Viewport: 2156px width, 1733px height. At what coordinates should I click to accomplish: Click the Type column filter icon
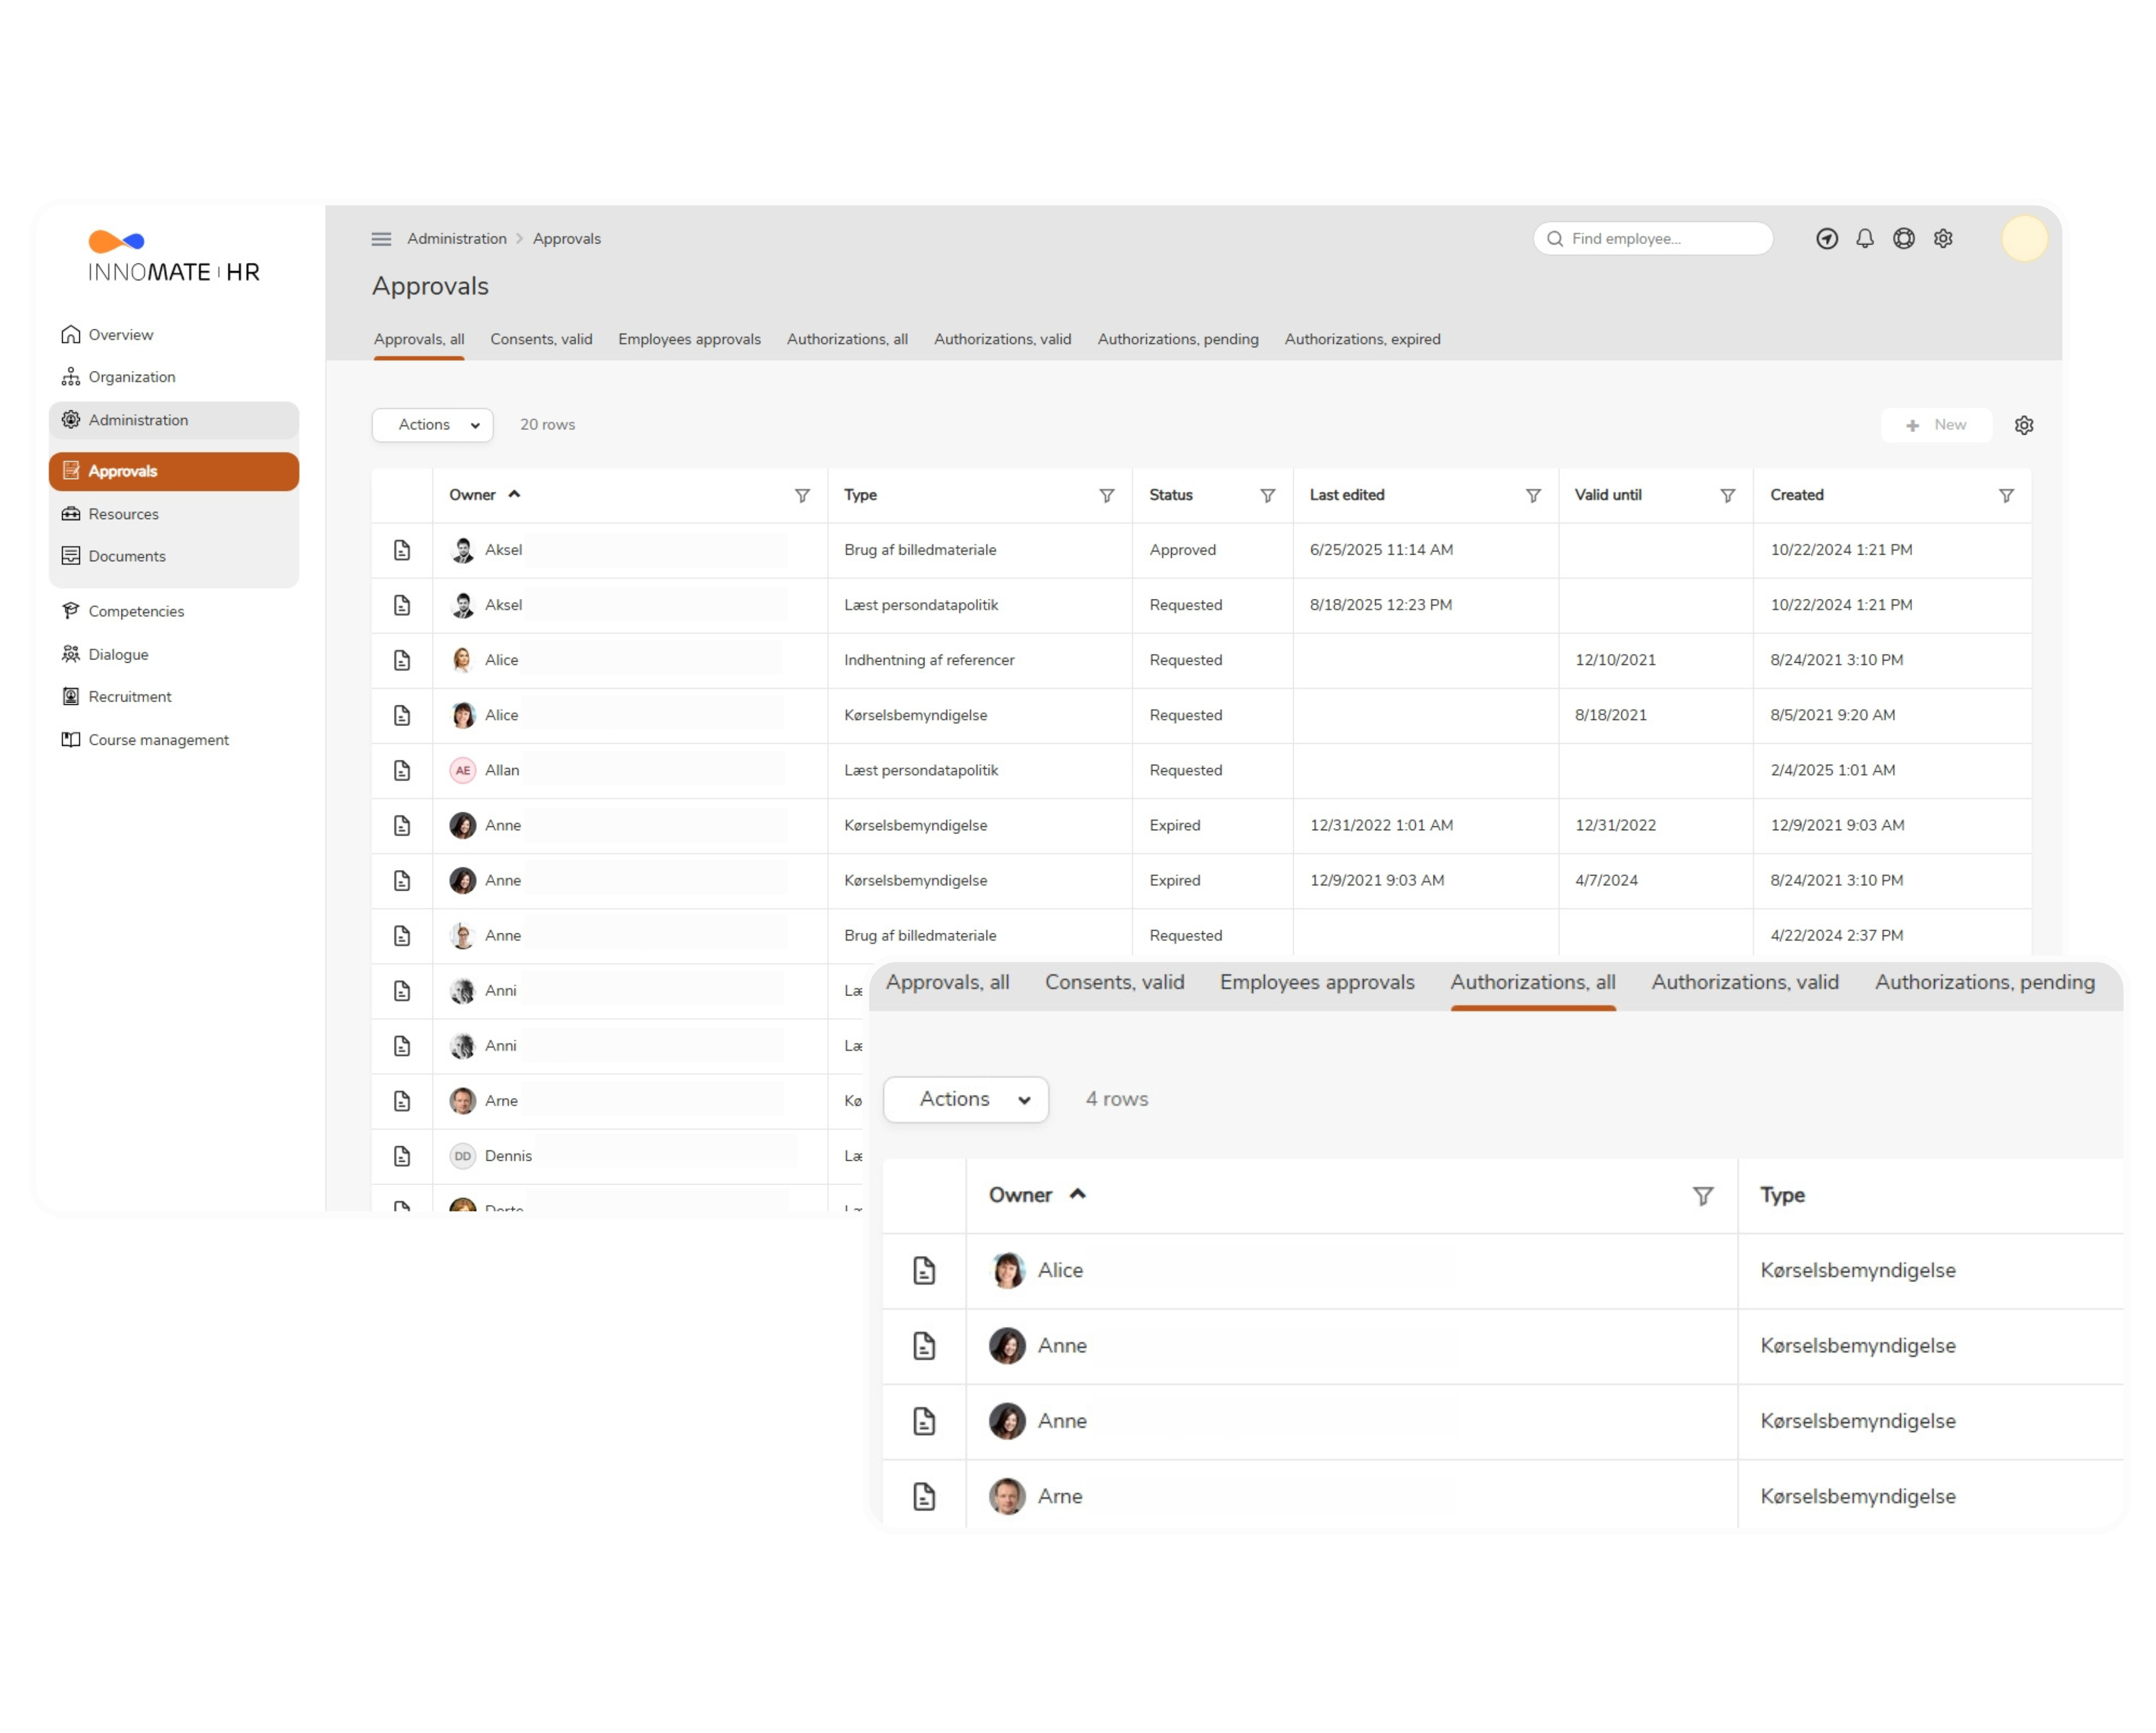1107,496
